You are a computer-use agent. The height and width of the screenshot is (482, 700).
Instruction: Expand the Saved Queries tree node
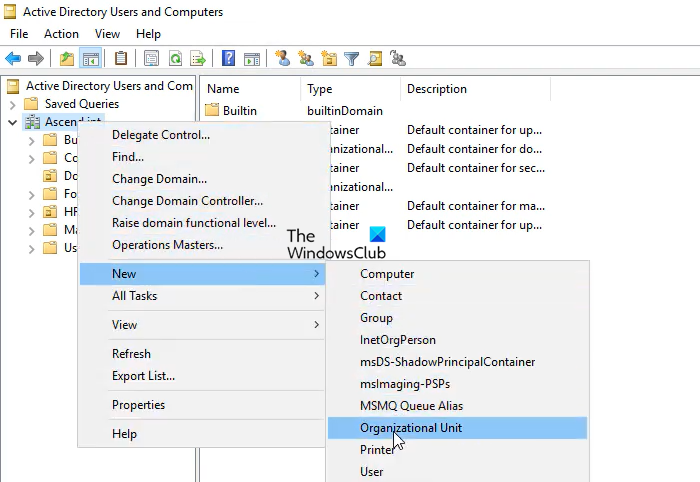(12, 105)
